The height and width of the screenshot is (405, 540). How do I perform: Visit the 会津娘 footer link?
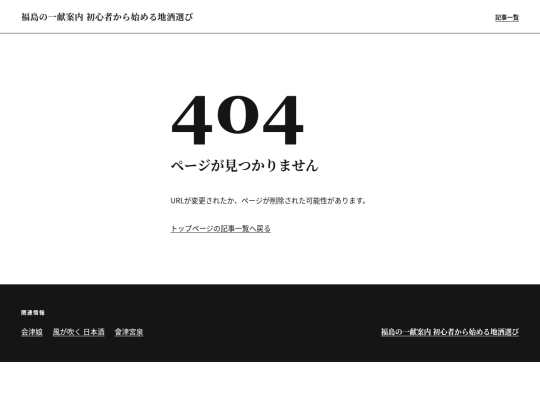pyautogui.click(x=32, y=332)
